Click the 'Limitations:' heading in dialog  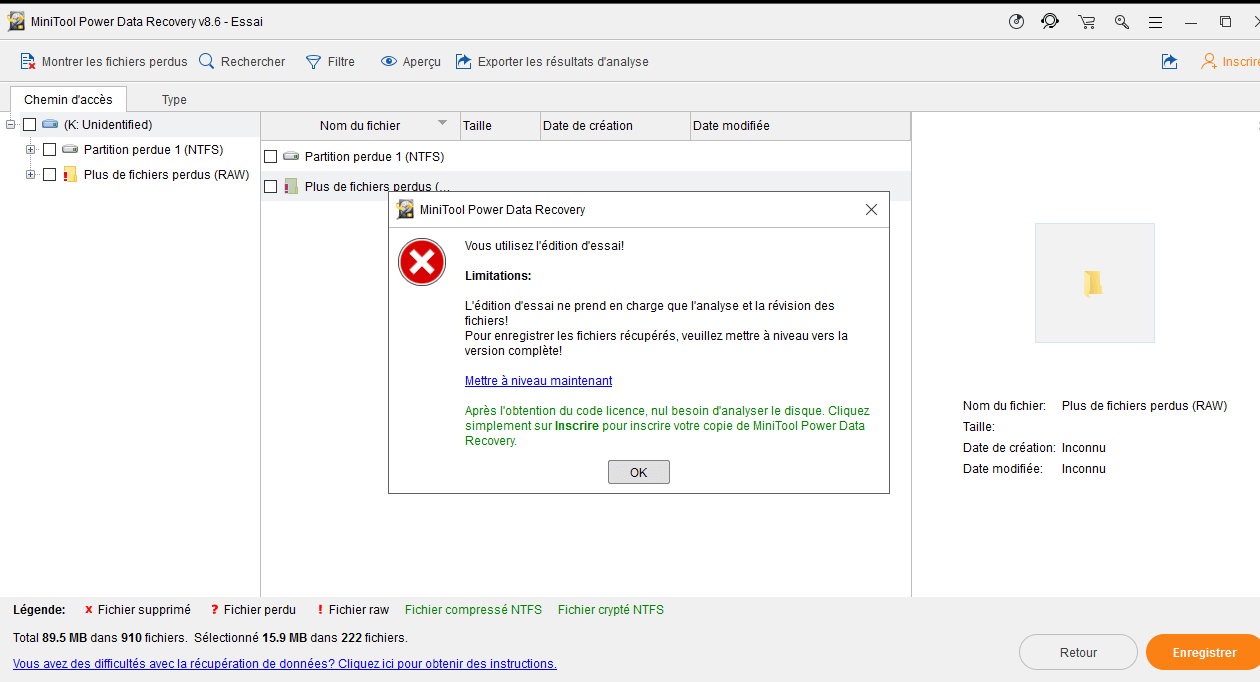tap(498, 276)
